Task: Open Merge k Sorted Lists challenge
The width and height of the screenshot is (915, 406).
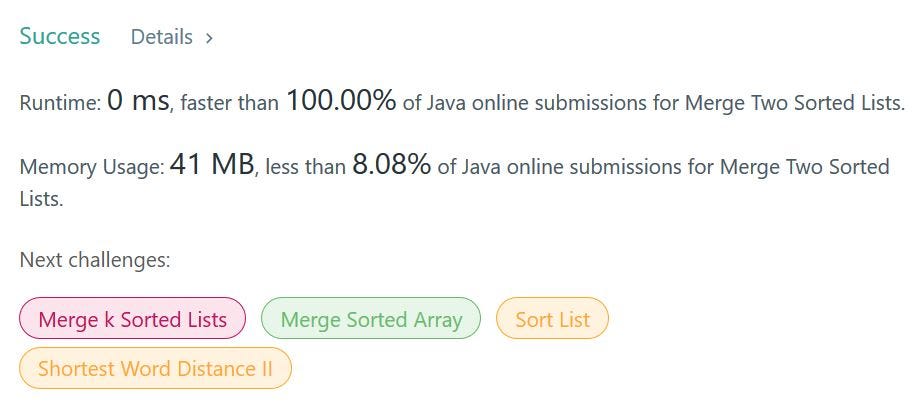Action: pyautogui.click(x=132, y=318)
